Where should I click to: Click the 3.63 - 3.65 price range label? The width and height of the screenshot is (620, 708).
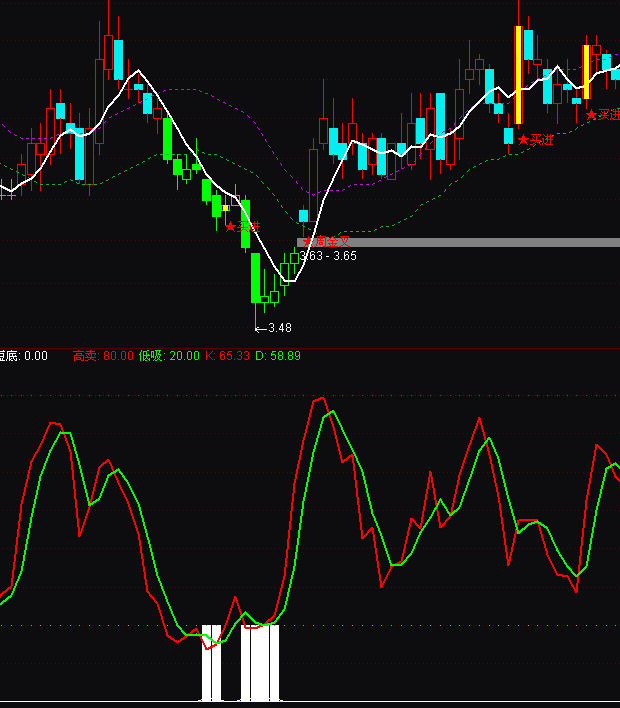[328, 256]
